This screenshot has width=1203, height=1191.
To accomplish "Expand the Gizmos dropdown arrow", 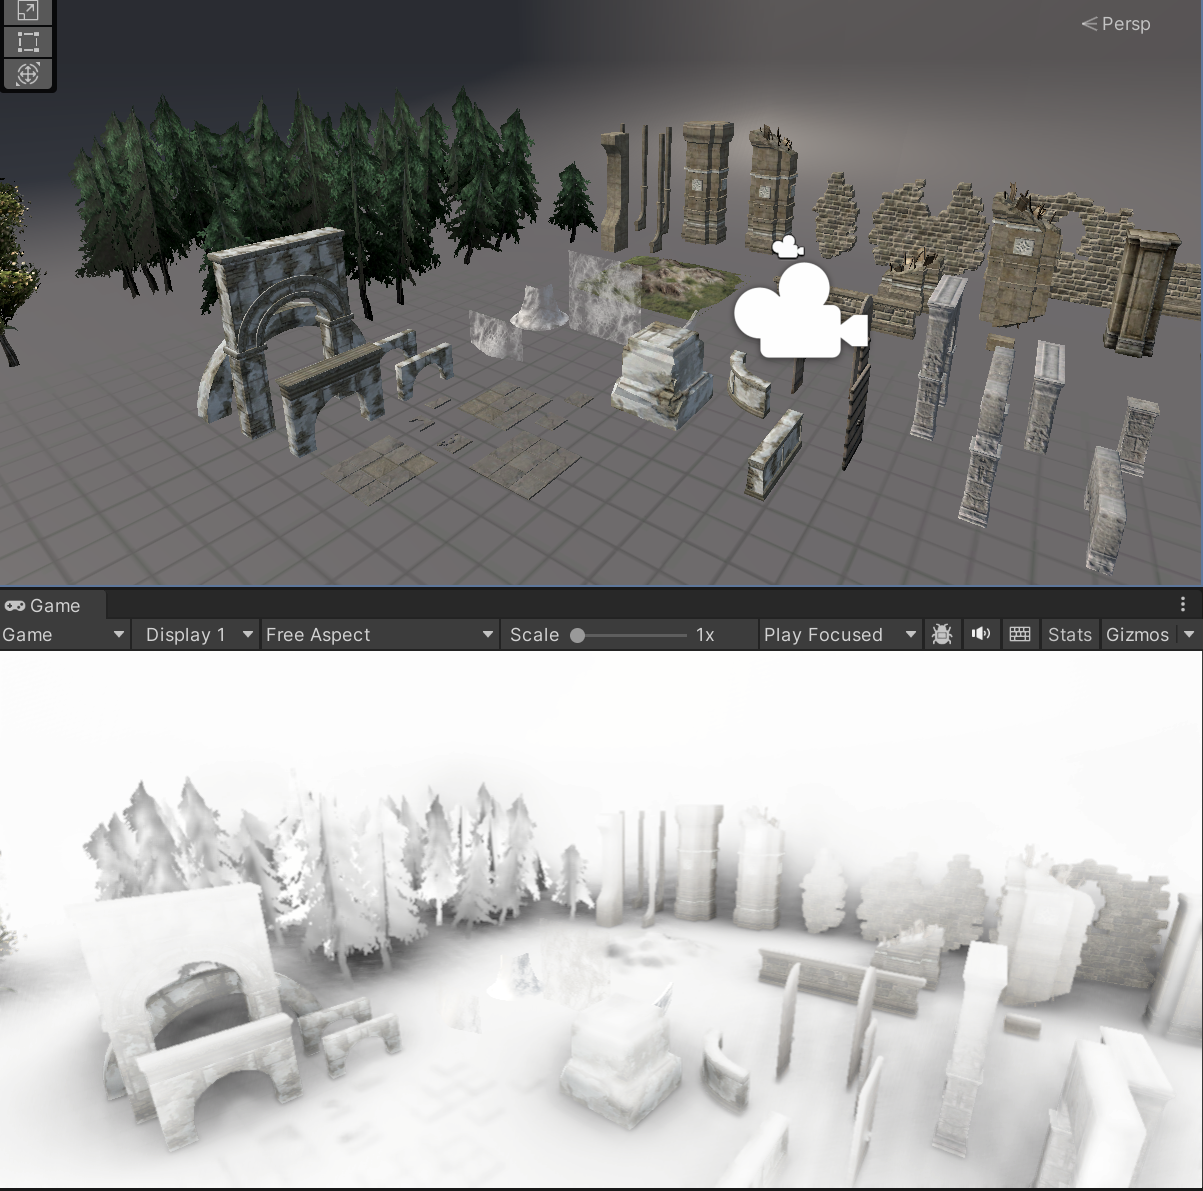I will (x=1189, y=634).
